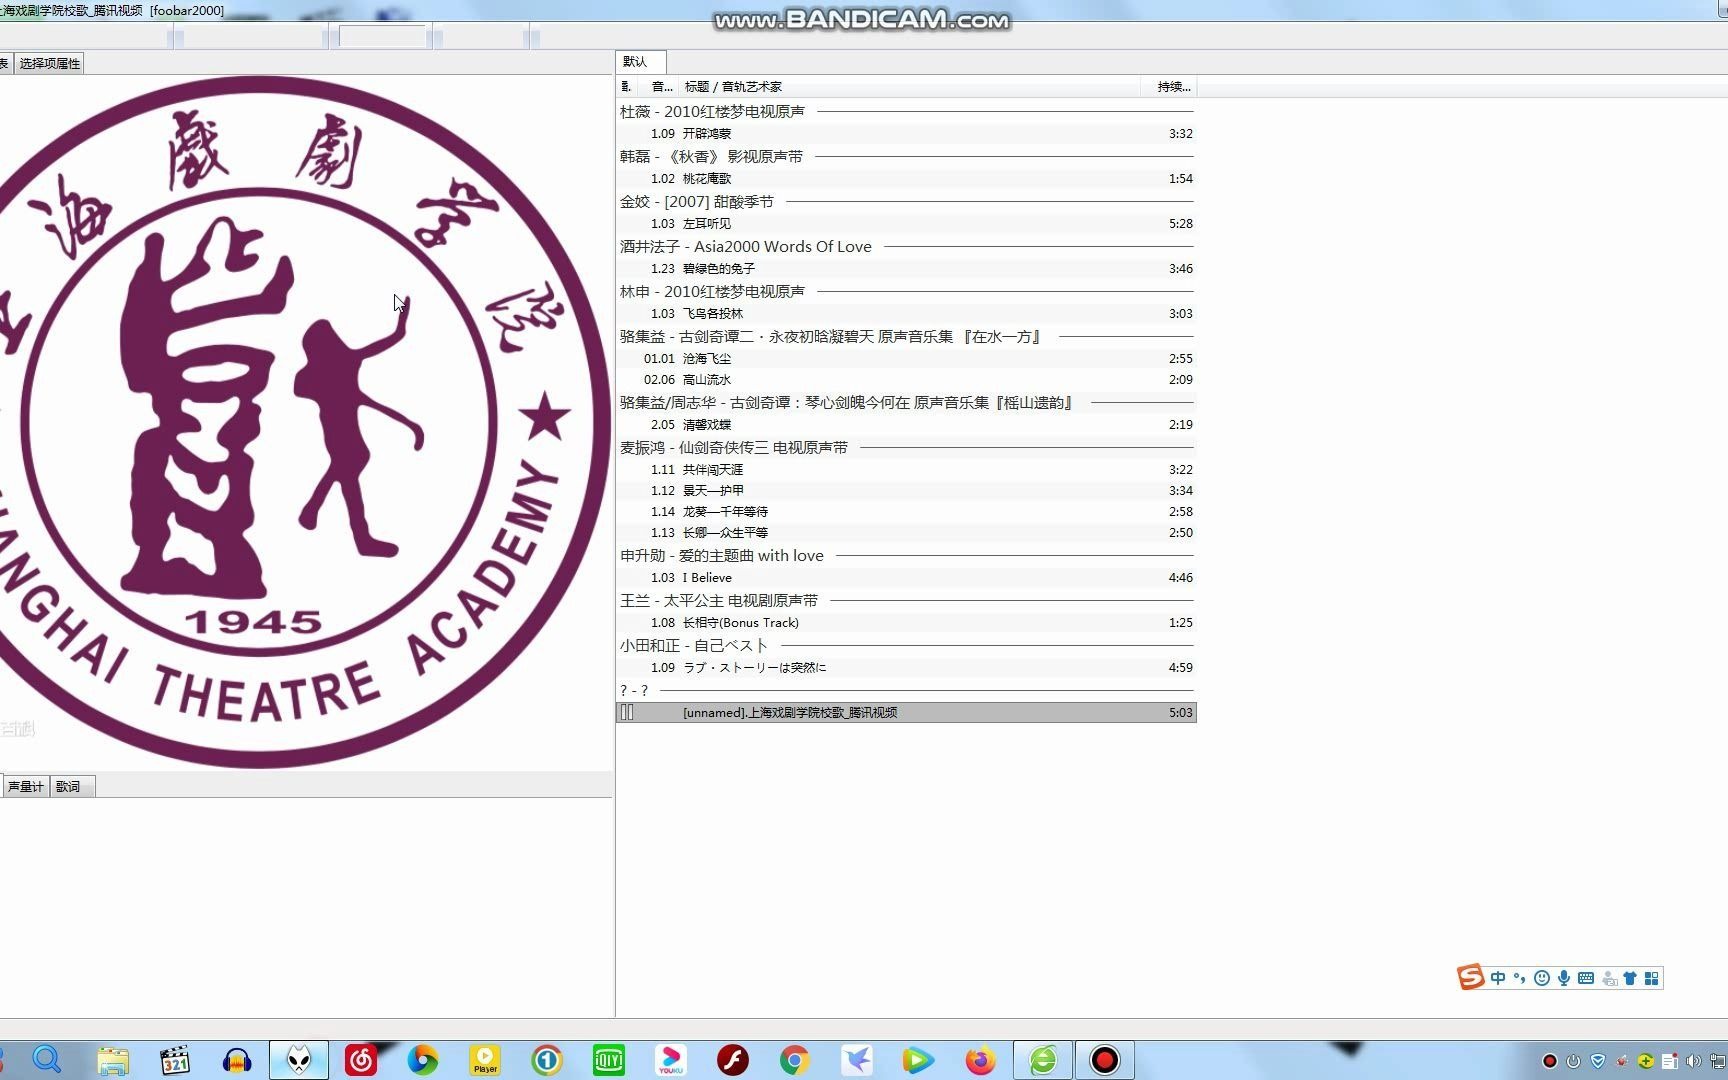Activate Sogou voice input microphone
The image size is (1728, 1080).
(1564, 978)
